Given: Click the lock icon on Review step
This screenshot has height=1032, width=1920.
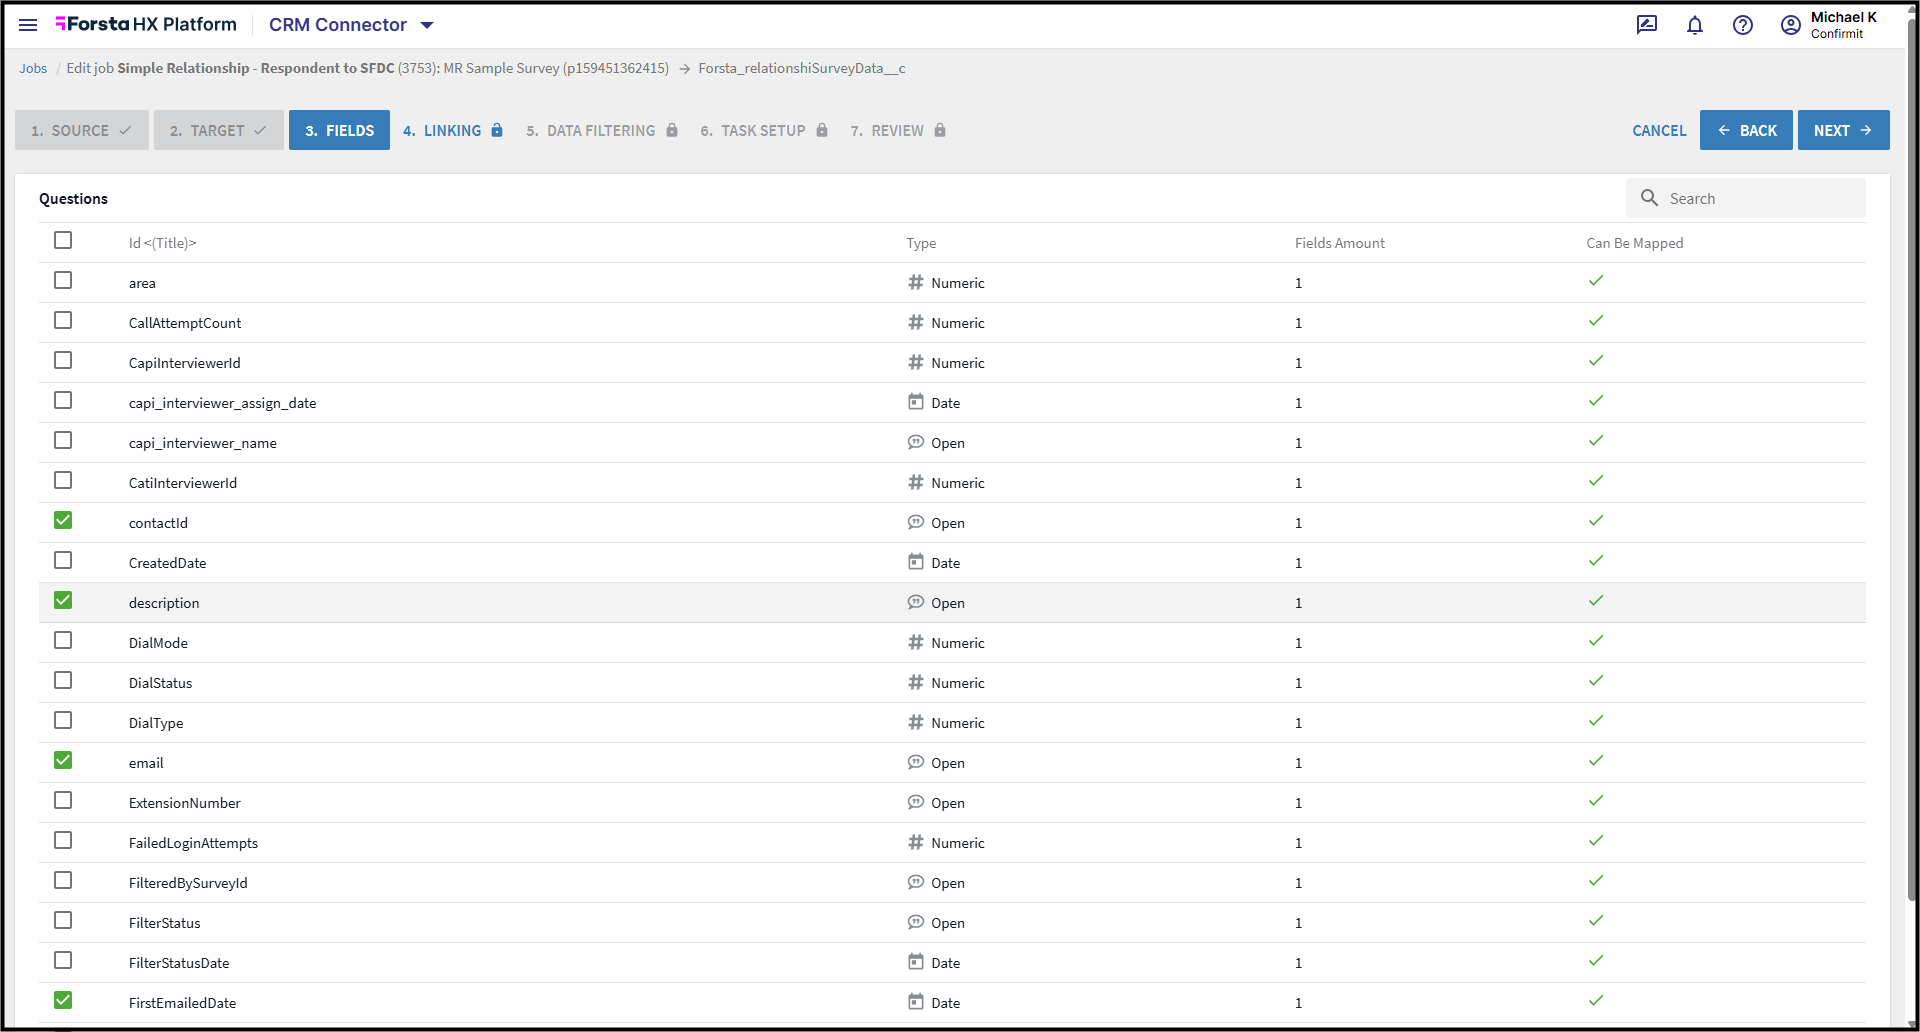Looking at the screenshot, I should click(x=940, y=130).
